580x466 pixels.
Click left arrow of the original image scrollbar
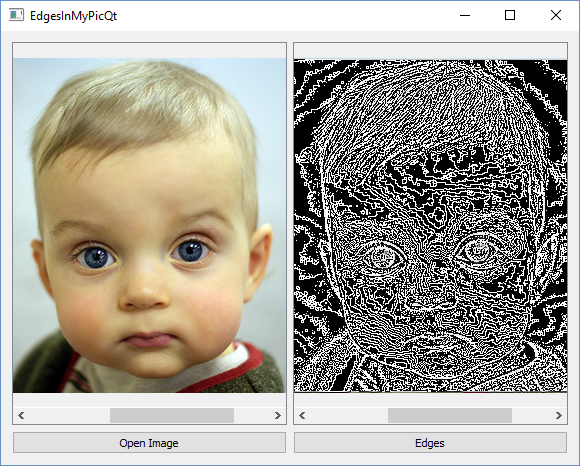pyautogui.click(x=21, y=415)
